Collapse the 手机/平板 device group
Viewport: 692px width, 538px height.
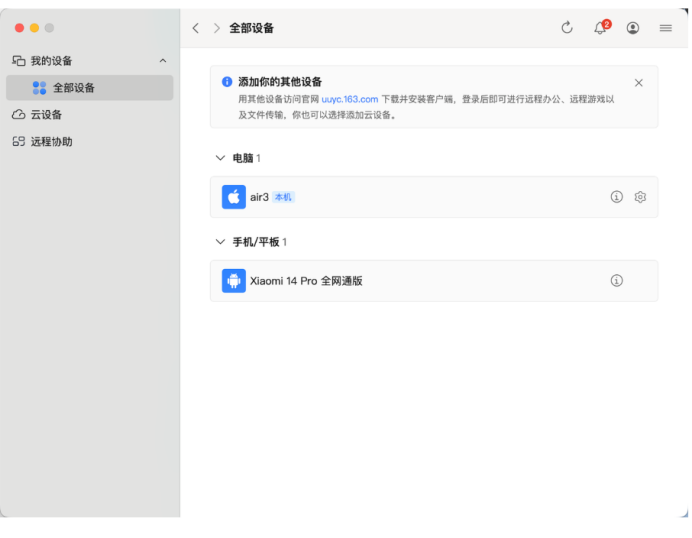(221, 242)
